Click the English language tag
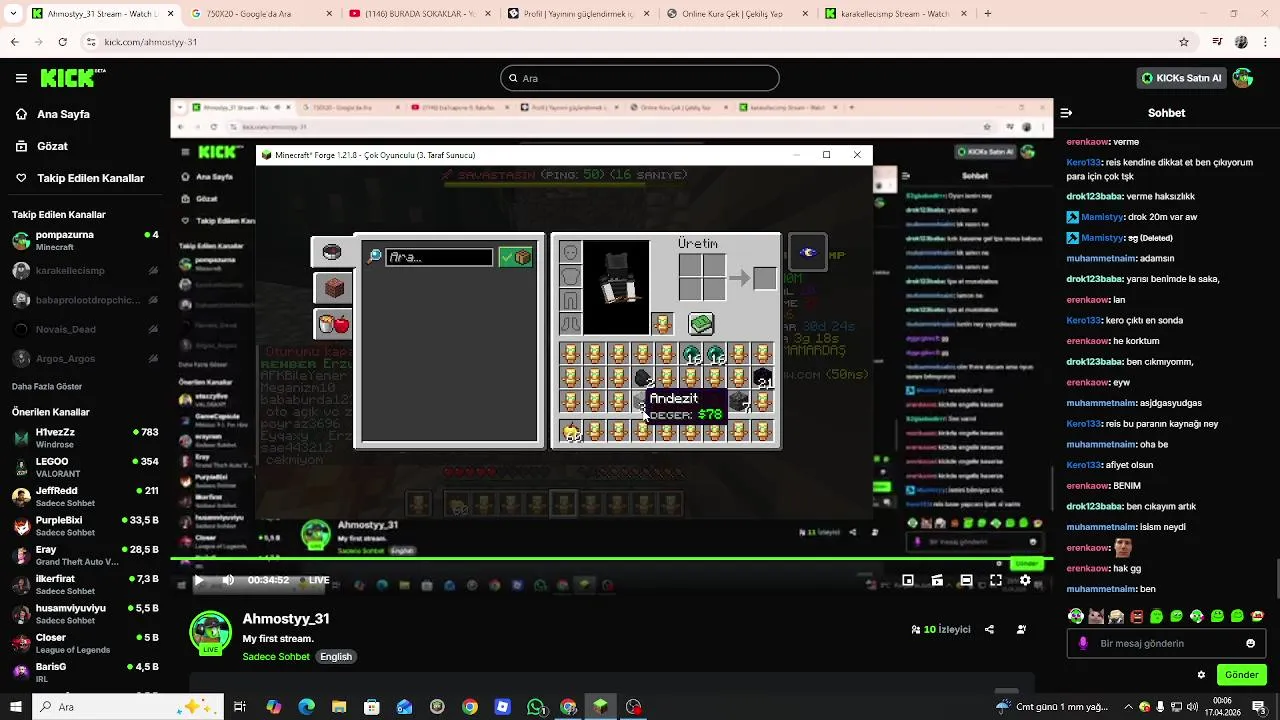1280x720 pixels. [336, 657]
